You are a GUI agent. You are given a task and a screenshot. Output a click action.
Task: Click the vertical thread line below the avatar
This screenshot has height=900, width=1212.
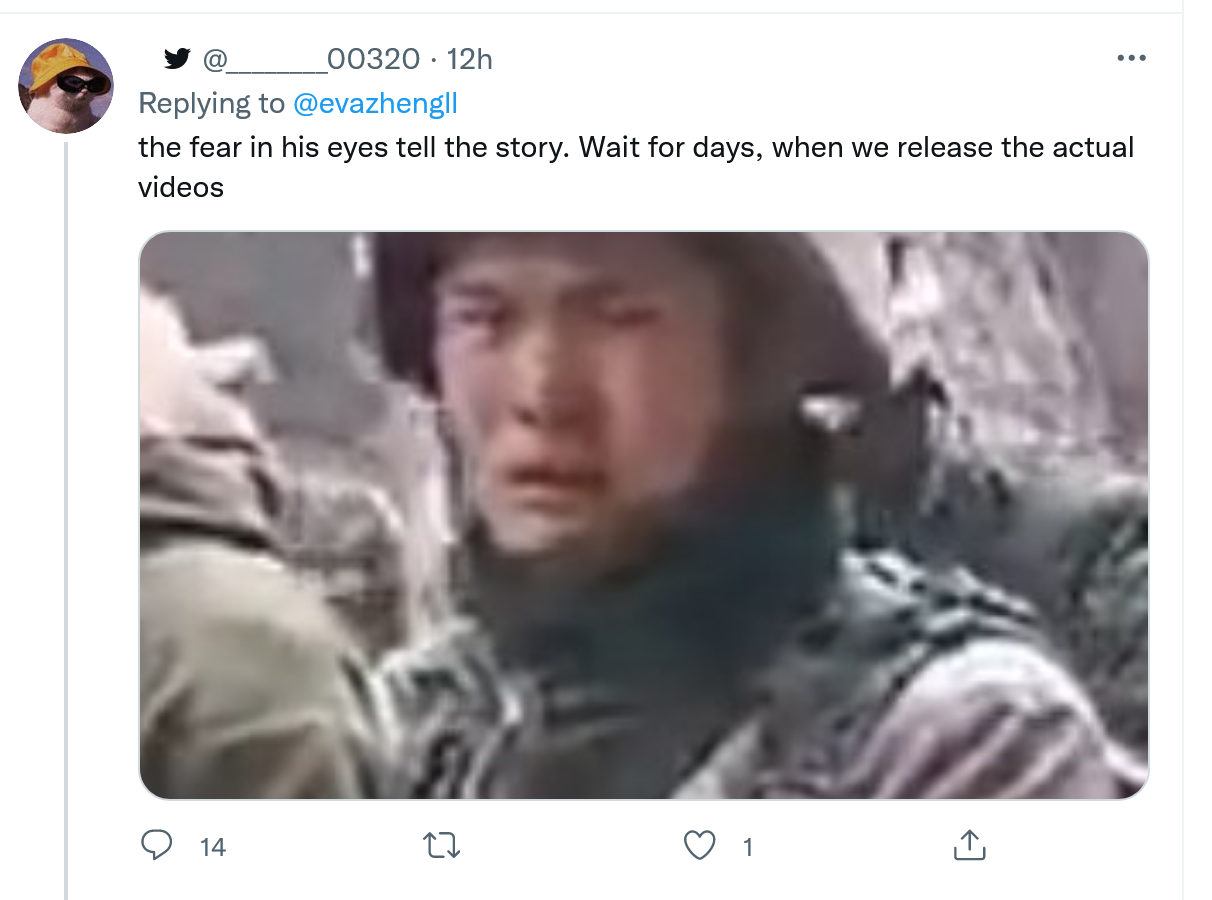pyautogui.click(x=67, y=520)
